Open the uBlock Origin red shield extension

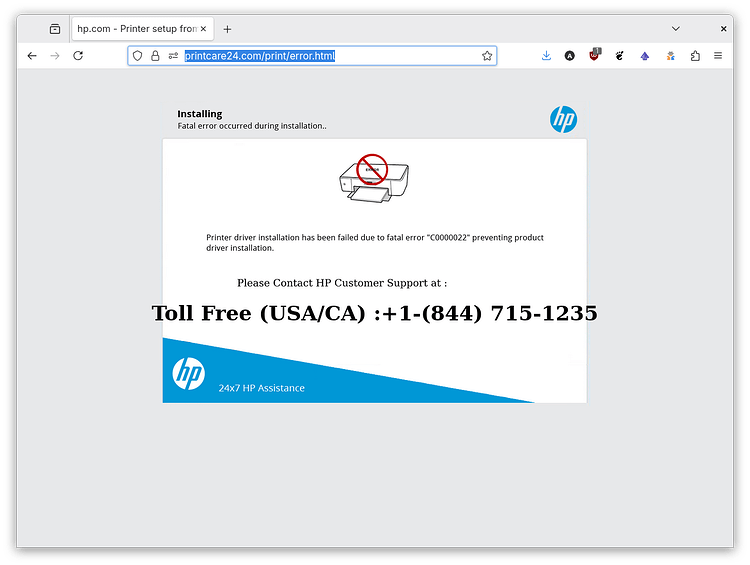click(x=595, y=55)
